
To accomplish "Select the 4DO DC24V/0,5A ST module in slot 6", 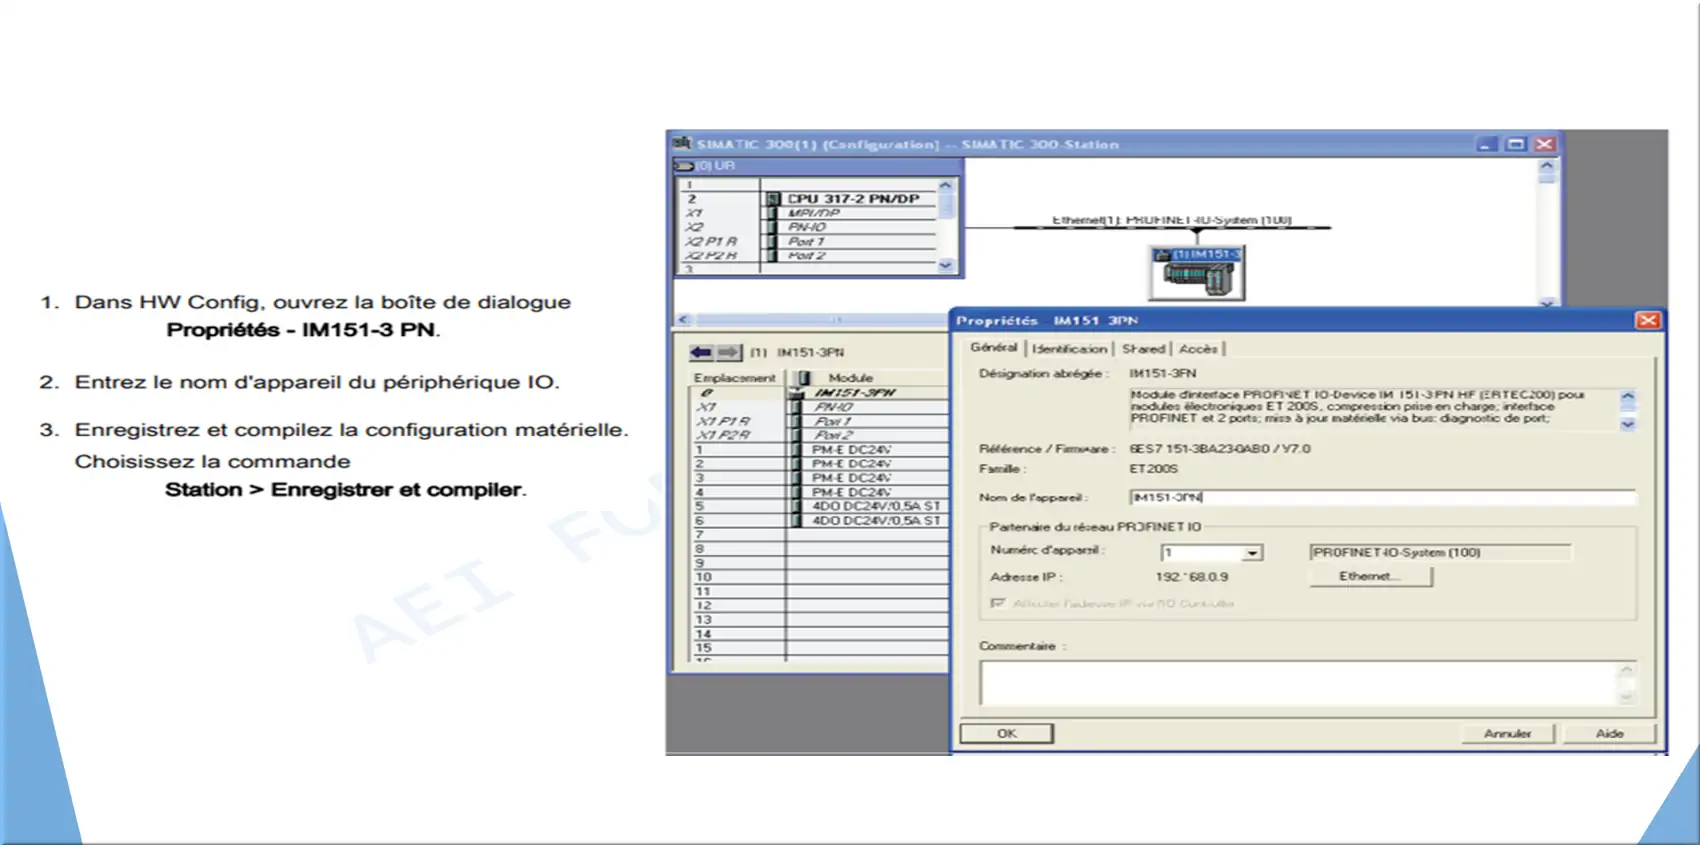I will pyautogui.click(x=818, y=520).
